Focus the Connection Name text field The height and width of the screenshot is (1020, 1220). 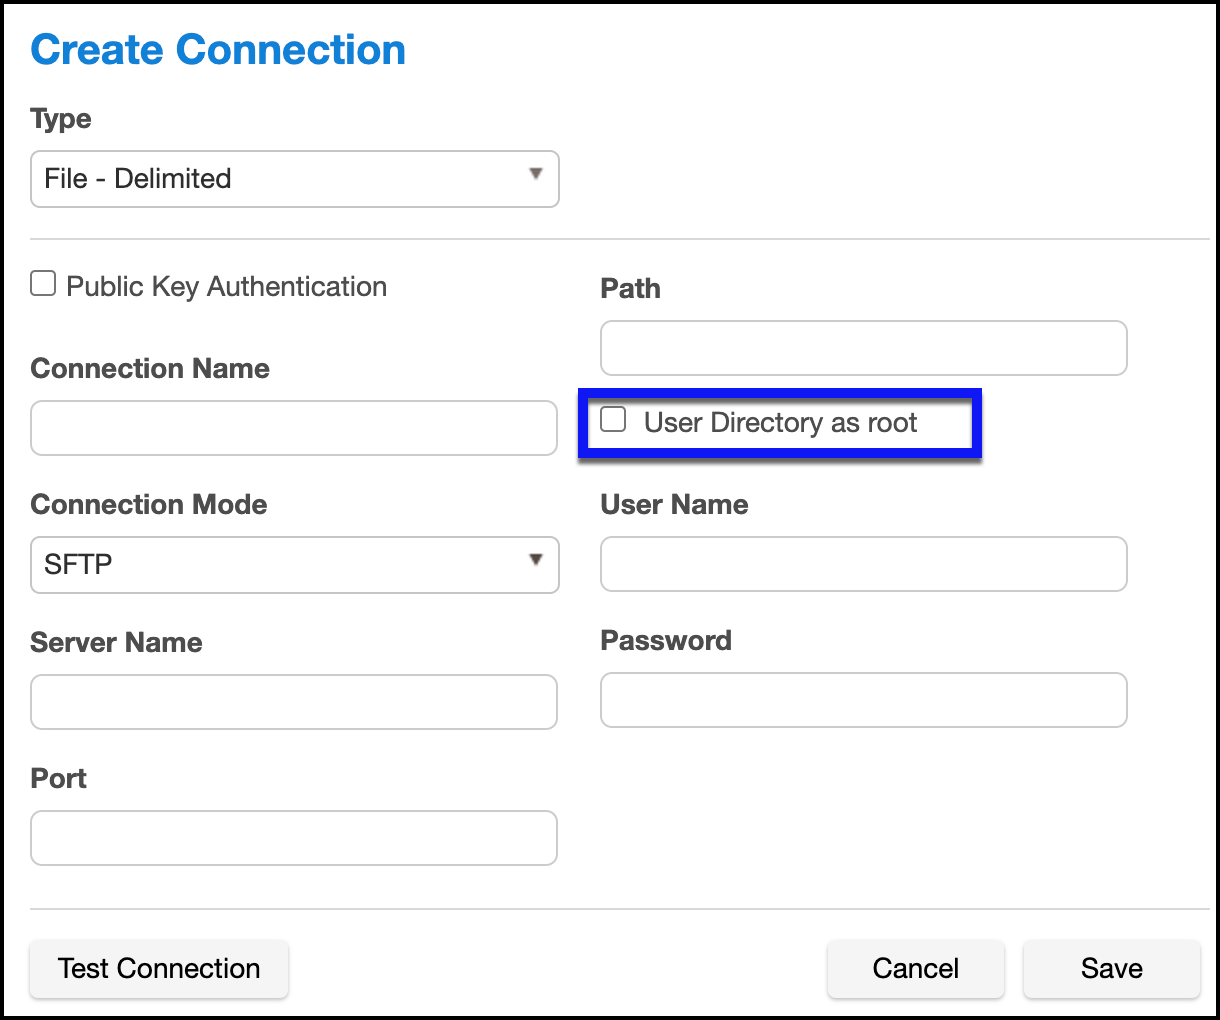coord(294,428)
